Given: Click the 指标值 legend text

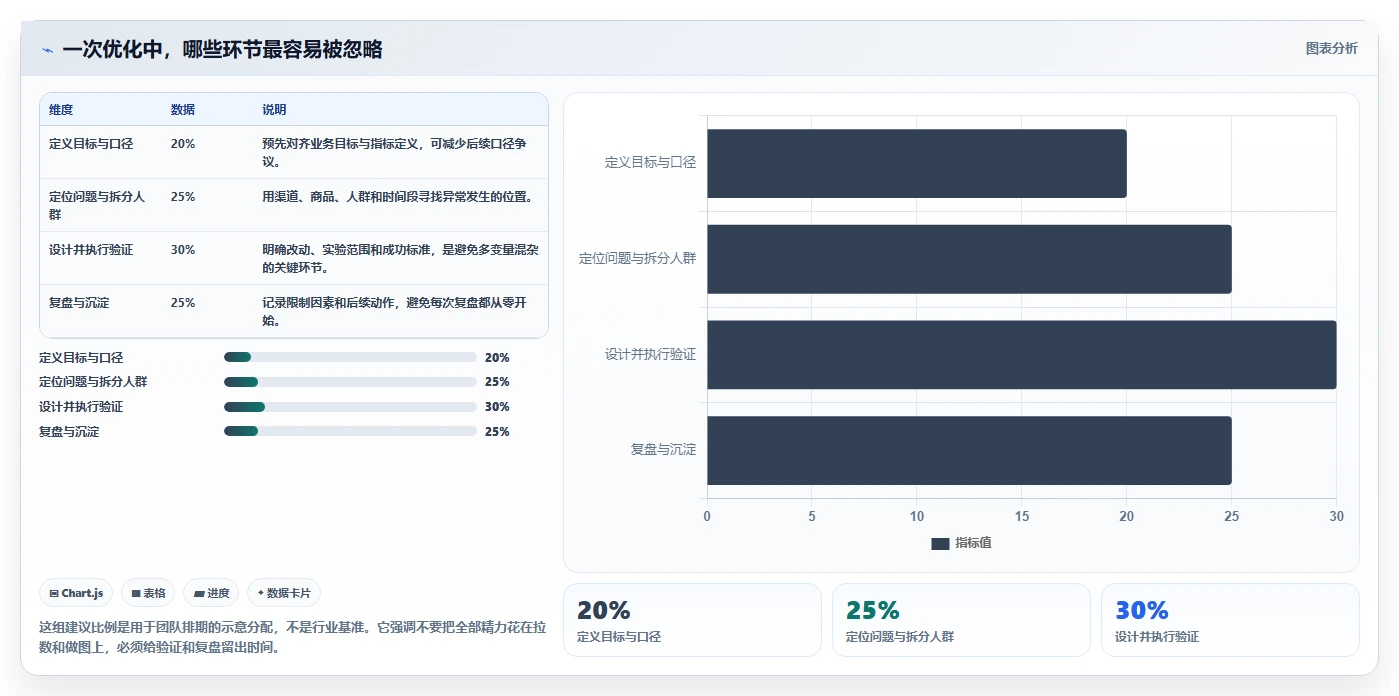Looking at the screenshot, I should pos(973,543).
